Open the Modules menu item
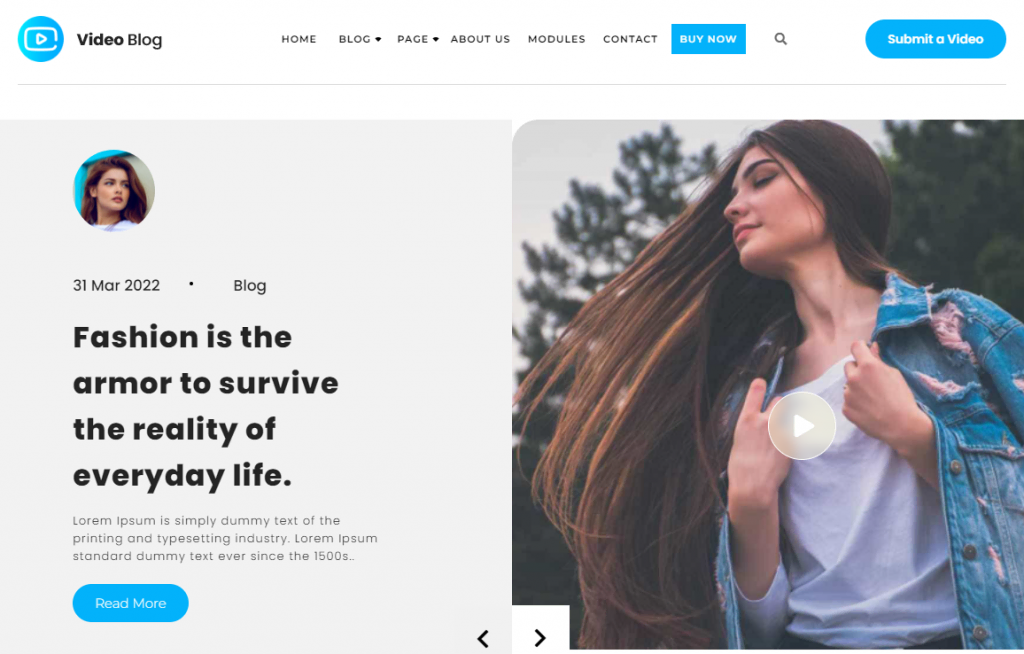This screenshot has height=654, width=1024. pos(556,39)
